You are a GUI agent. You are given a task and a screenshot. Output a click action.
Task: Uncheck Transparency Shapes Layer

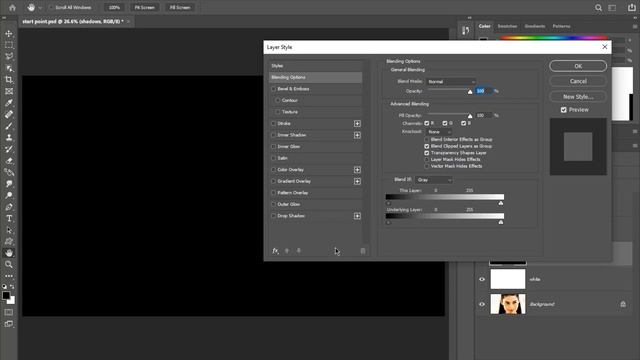[427, 153]
